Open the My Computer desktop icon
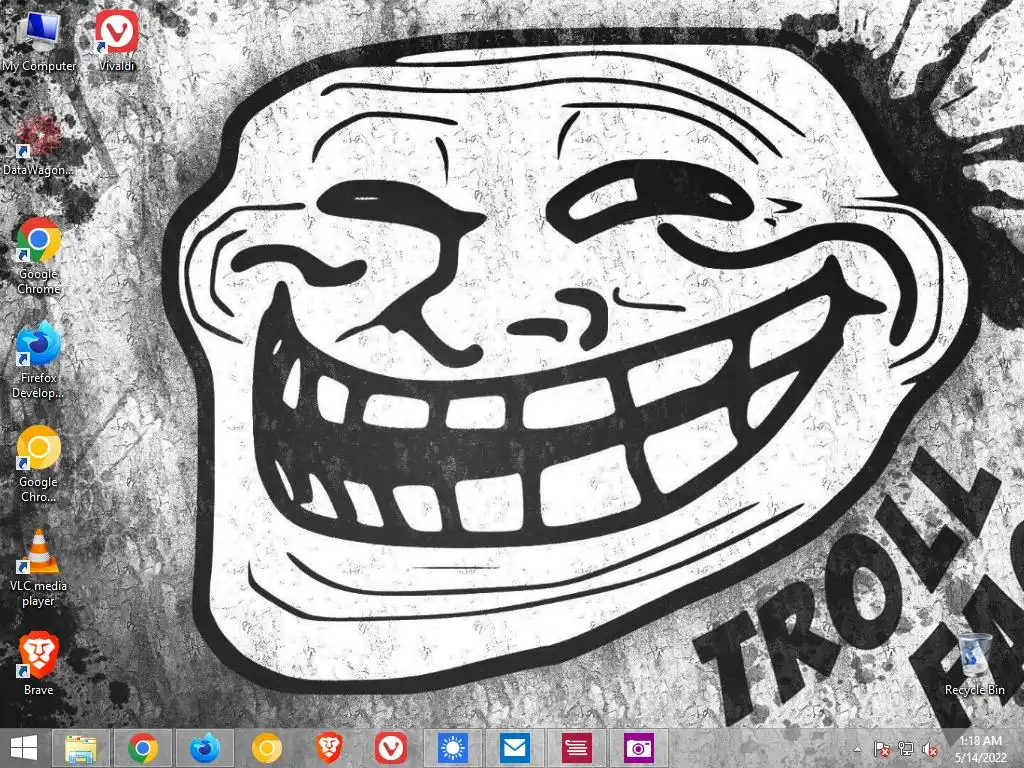This screenshot has height=768, width=1024. pos(39,41)
